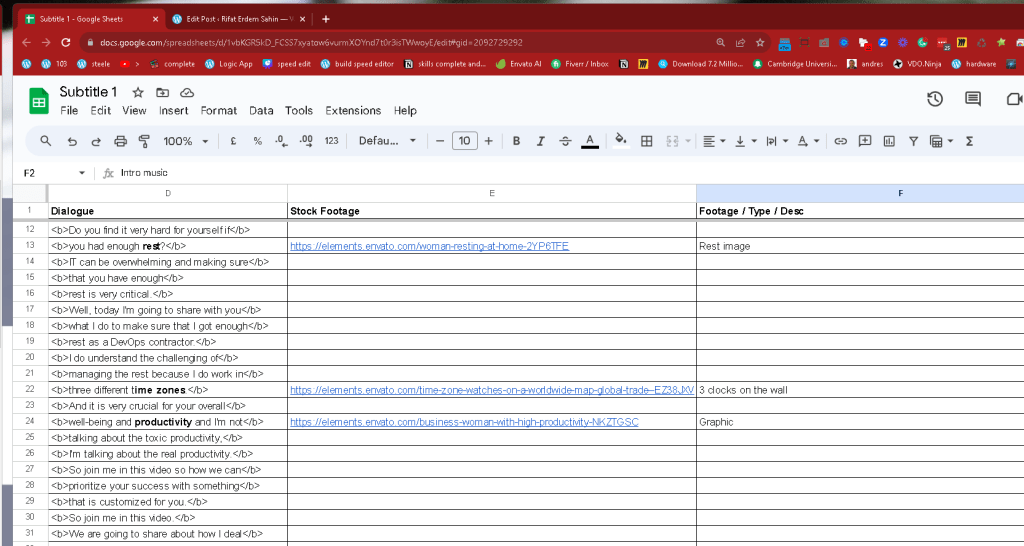Open name box dropdown arrow
Image resolution: width=1024 pixels, height=546 pixels.
coord(82,173)
